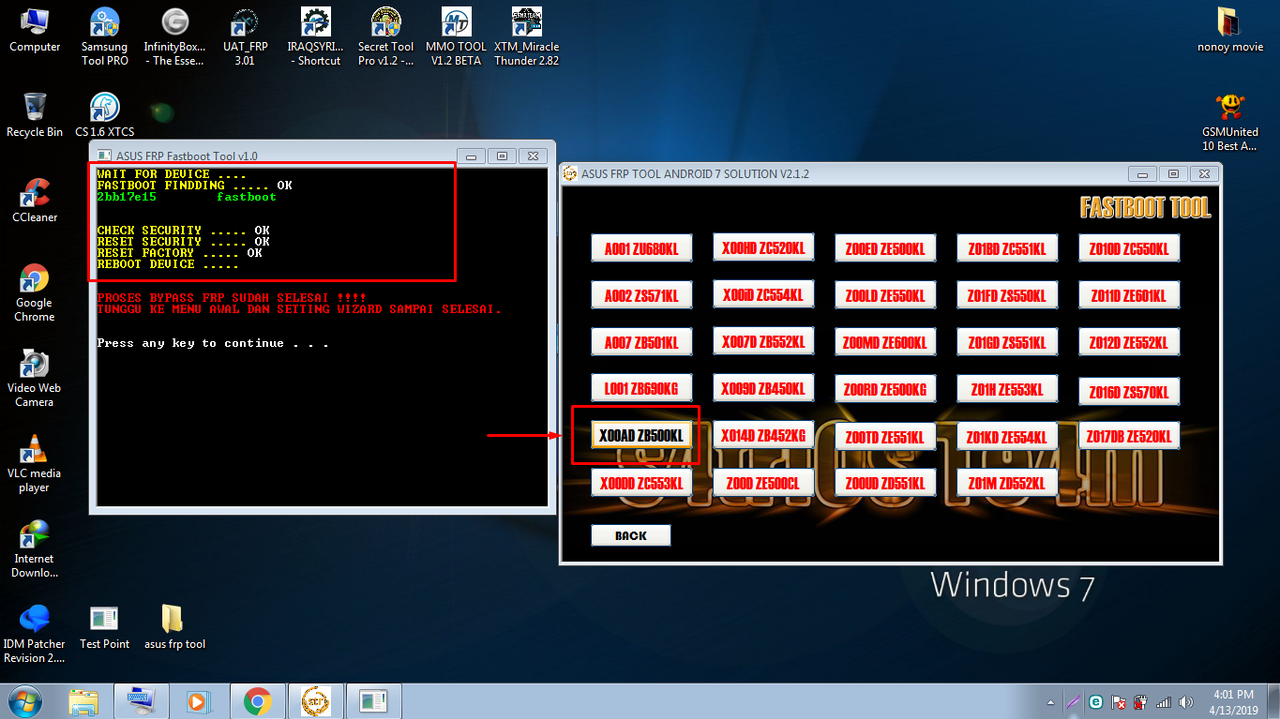Show hidden system tray icons
The width and height of the screenshot is (1280, 719).
tap(1050, 702)
